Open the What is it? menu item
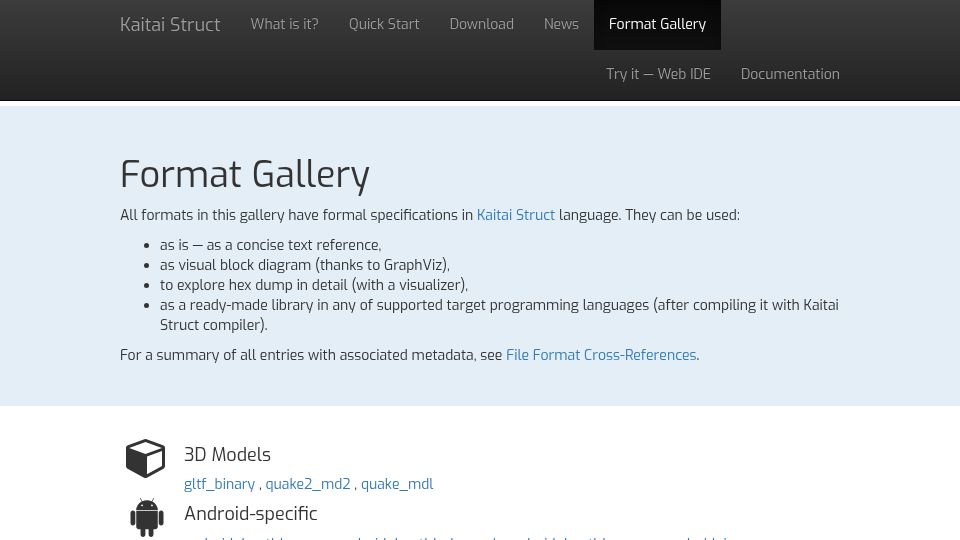Screen dimensions: 960x540 284,24
